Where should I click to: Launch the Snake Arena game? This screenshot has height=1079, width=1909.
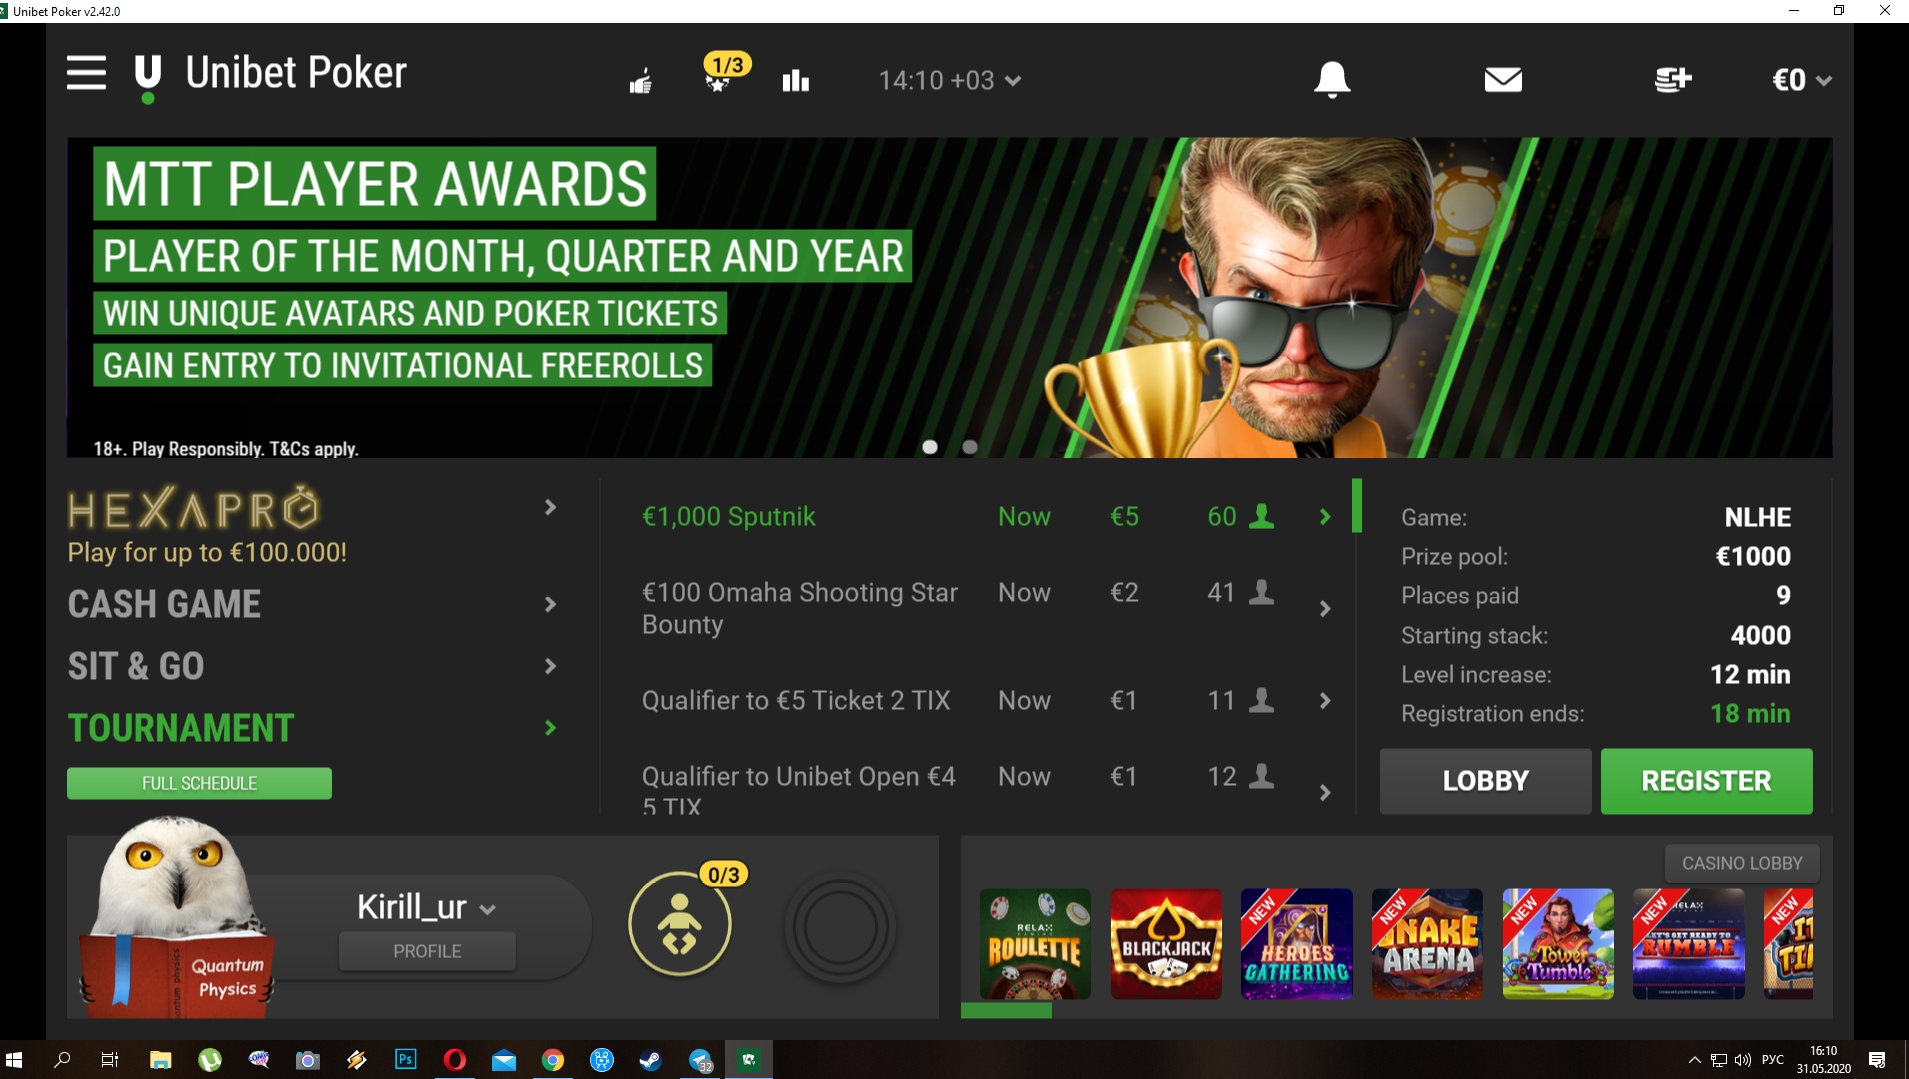pyautogui.click(x=1427, y=943)
